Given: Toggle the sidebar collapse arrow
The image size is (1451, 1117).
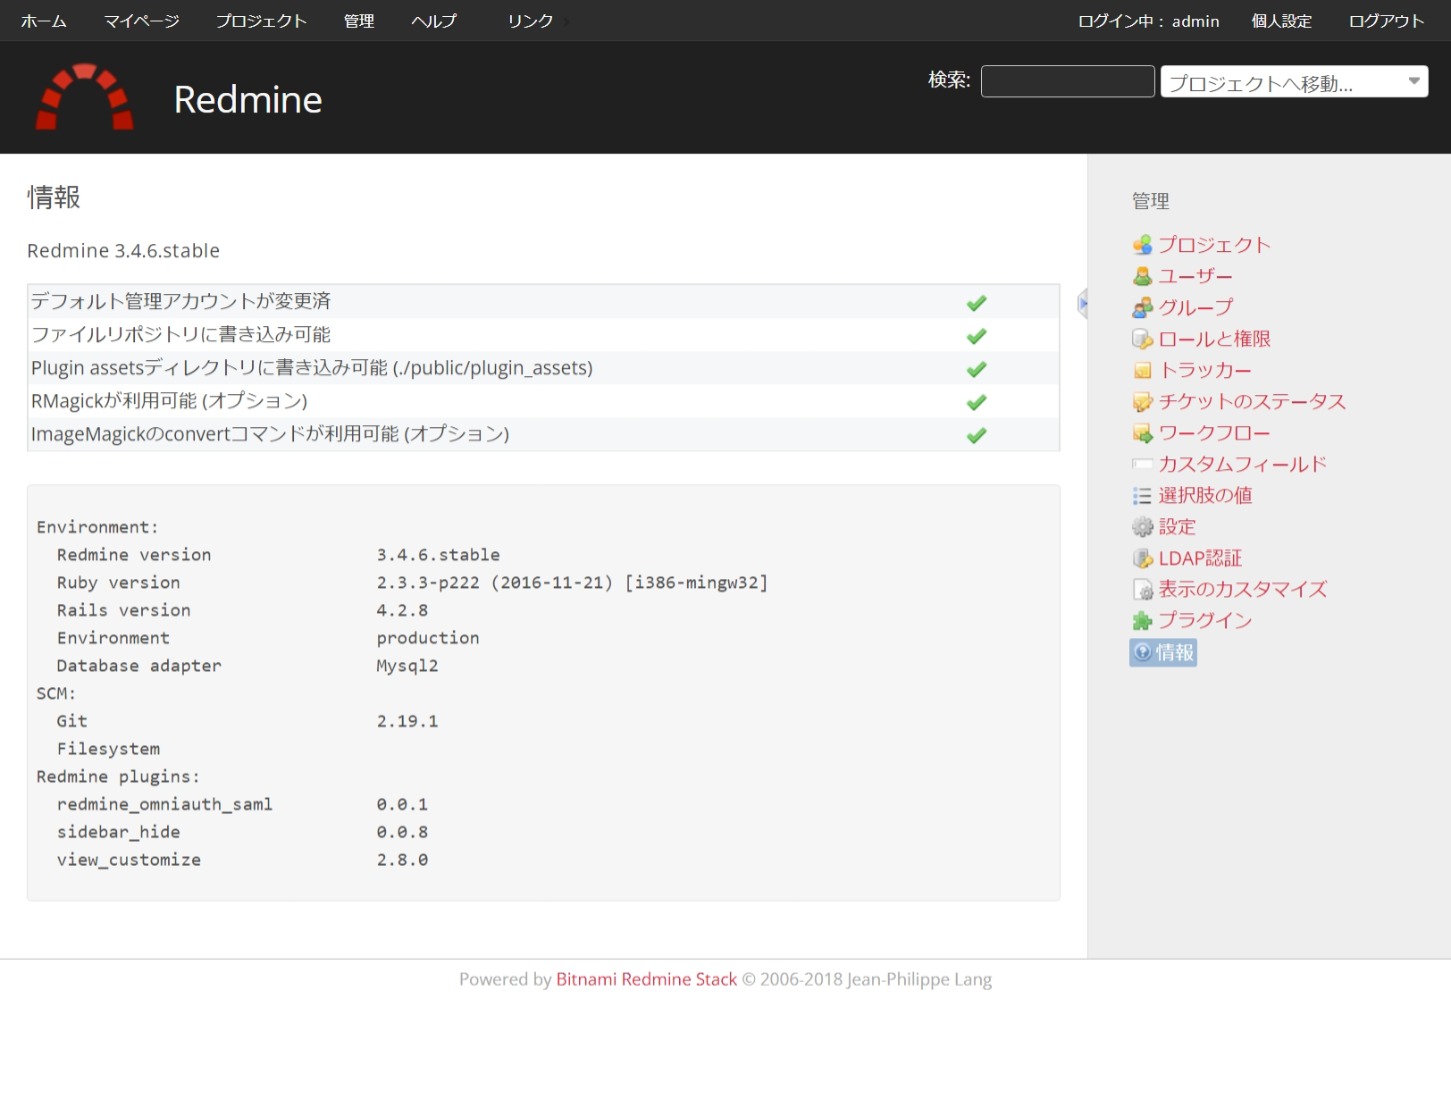Looking at the screenshot, I should (x=1083, y=303).
